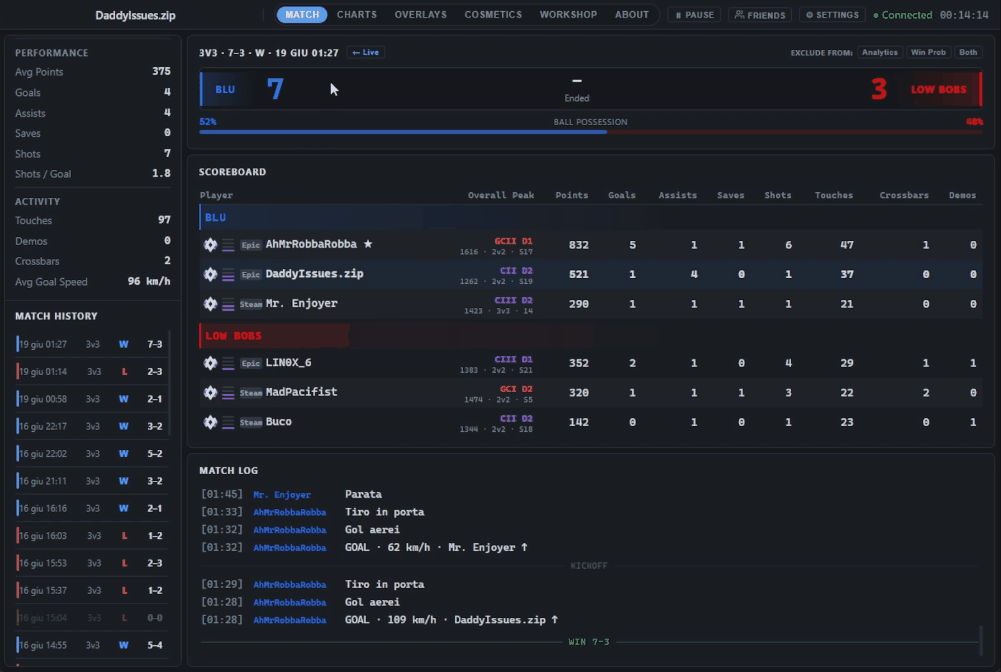Click Mr. Enjoyer's rank badge icon
Viewport: 1001px width, 672px height.
click(210, 304)
